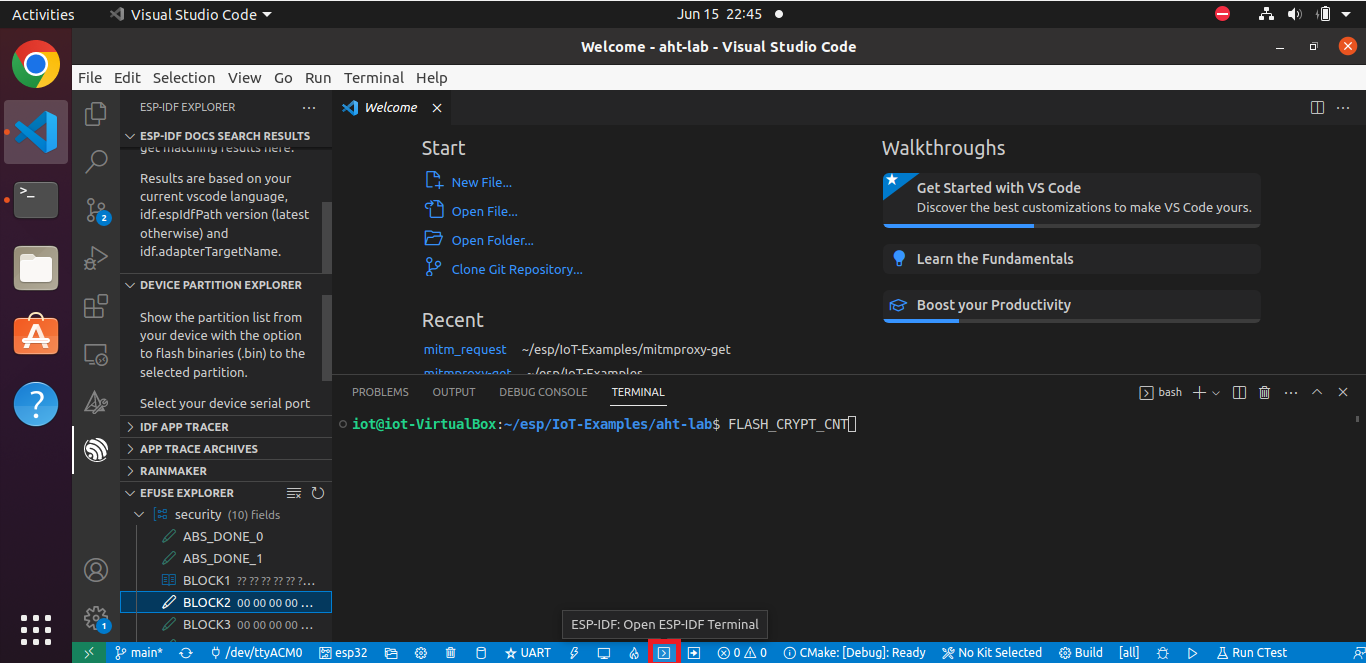Switch to the Debug Console tab
This screenshot has width=1366, height=663.
(x=543, y=392)
